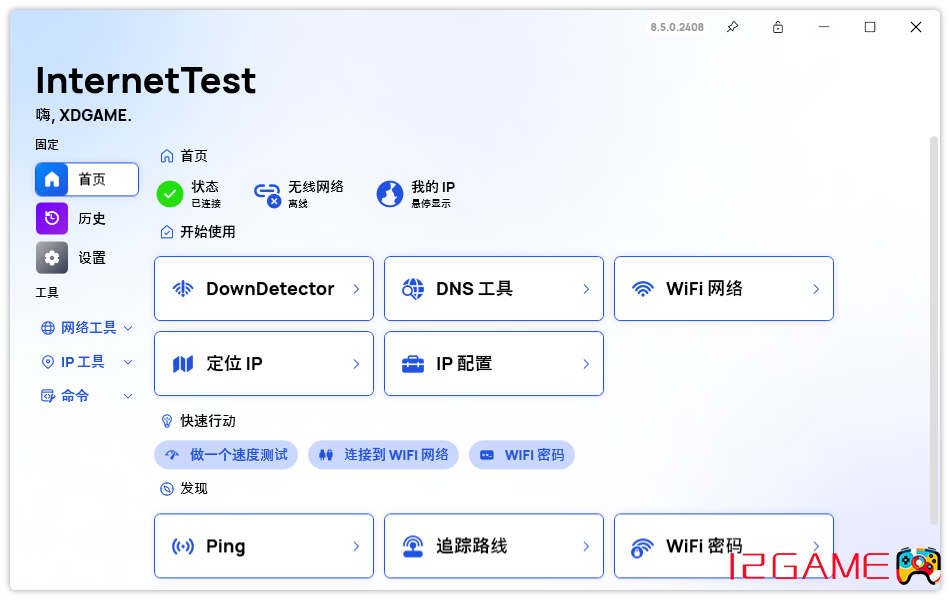950x600 pixels.
Task: Click the lock icon in title bar
Action: pos(778,27)
